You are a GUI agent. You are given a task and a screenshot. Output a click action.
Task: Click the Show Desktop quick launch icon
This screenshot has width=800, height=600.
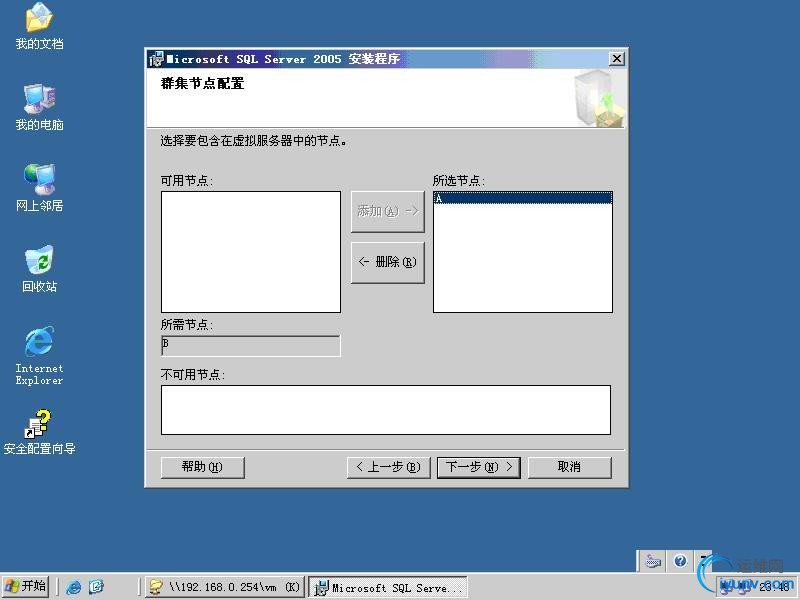[x=96, y=587]
